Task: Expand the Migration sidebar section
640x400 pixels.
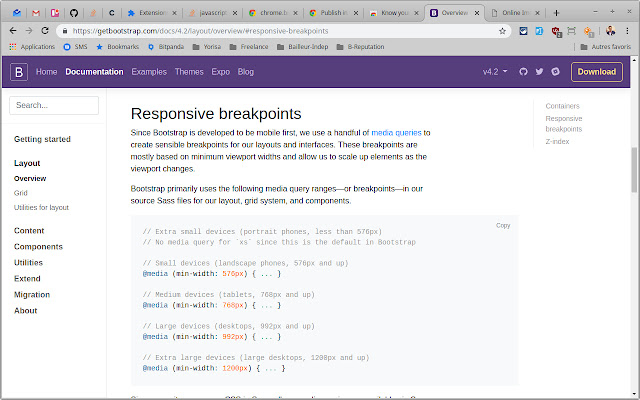Action: click(32, 294)
